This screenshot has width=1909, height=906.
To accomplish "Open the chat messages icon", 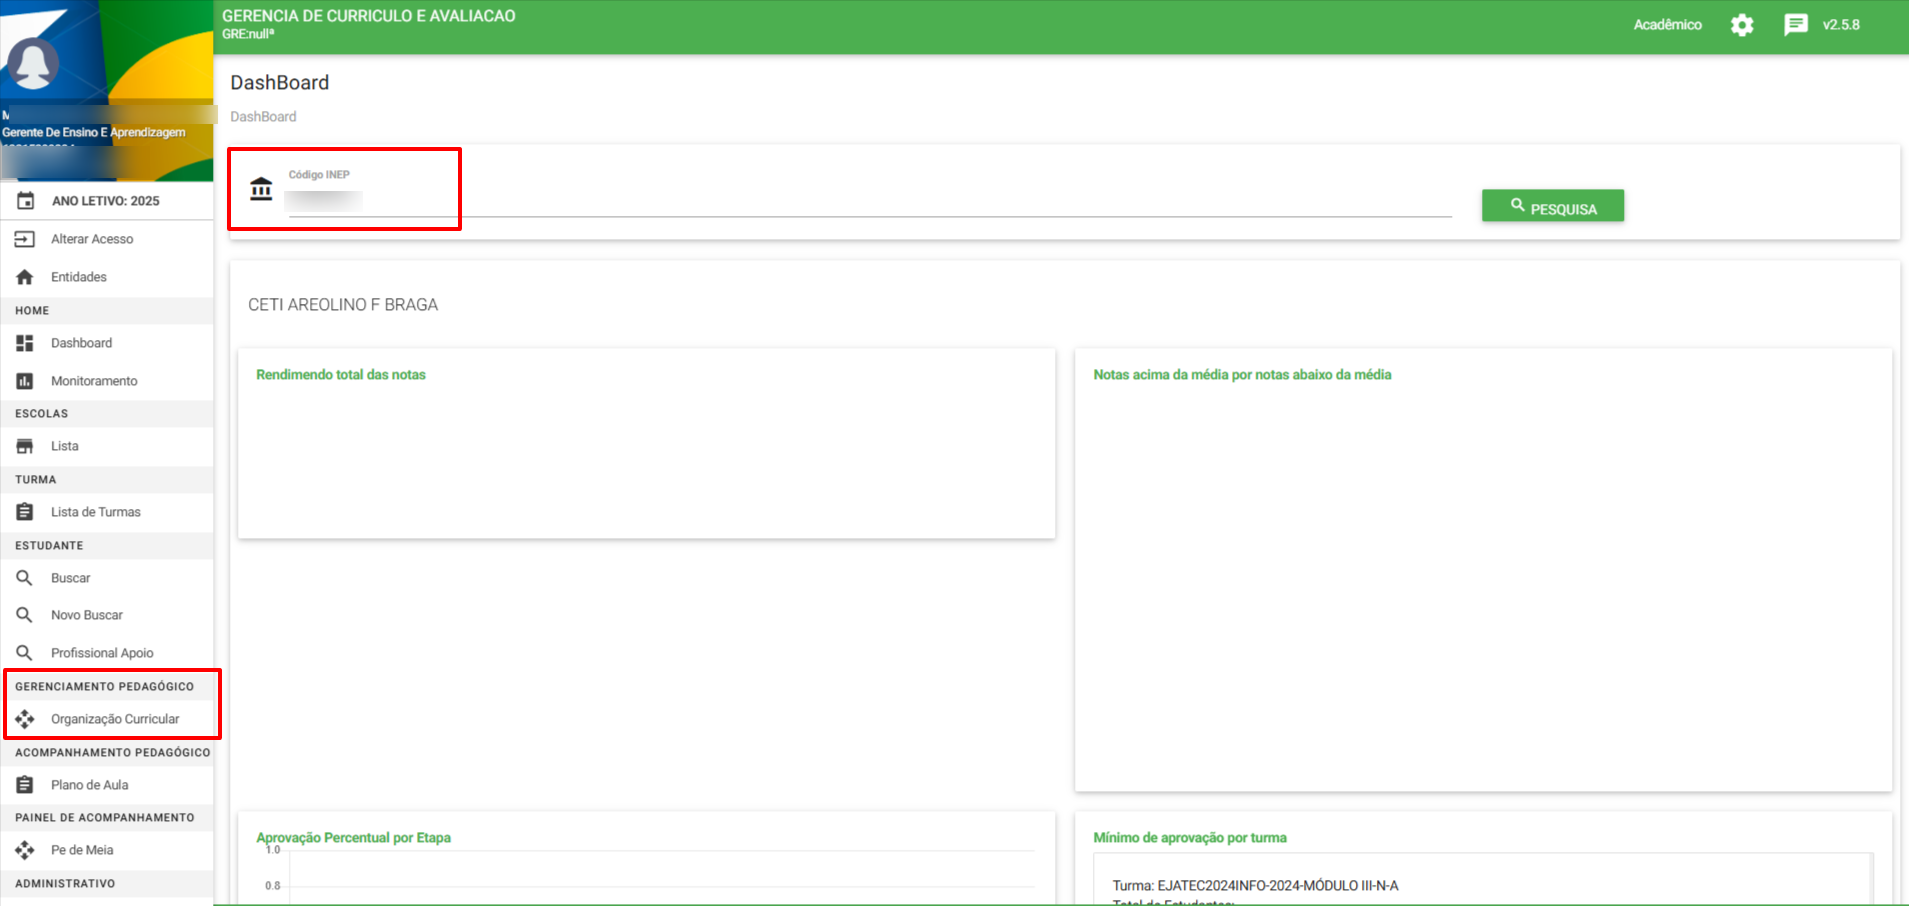I will [1795, 25].
